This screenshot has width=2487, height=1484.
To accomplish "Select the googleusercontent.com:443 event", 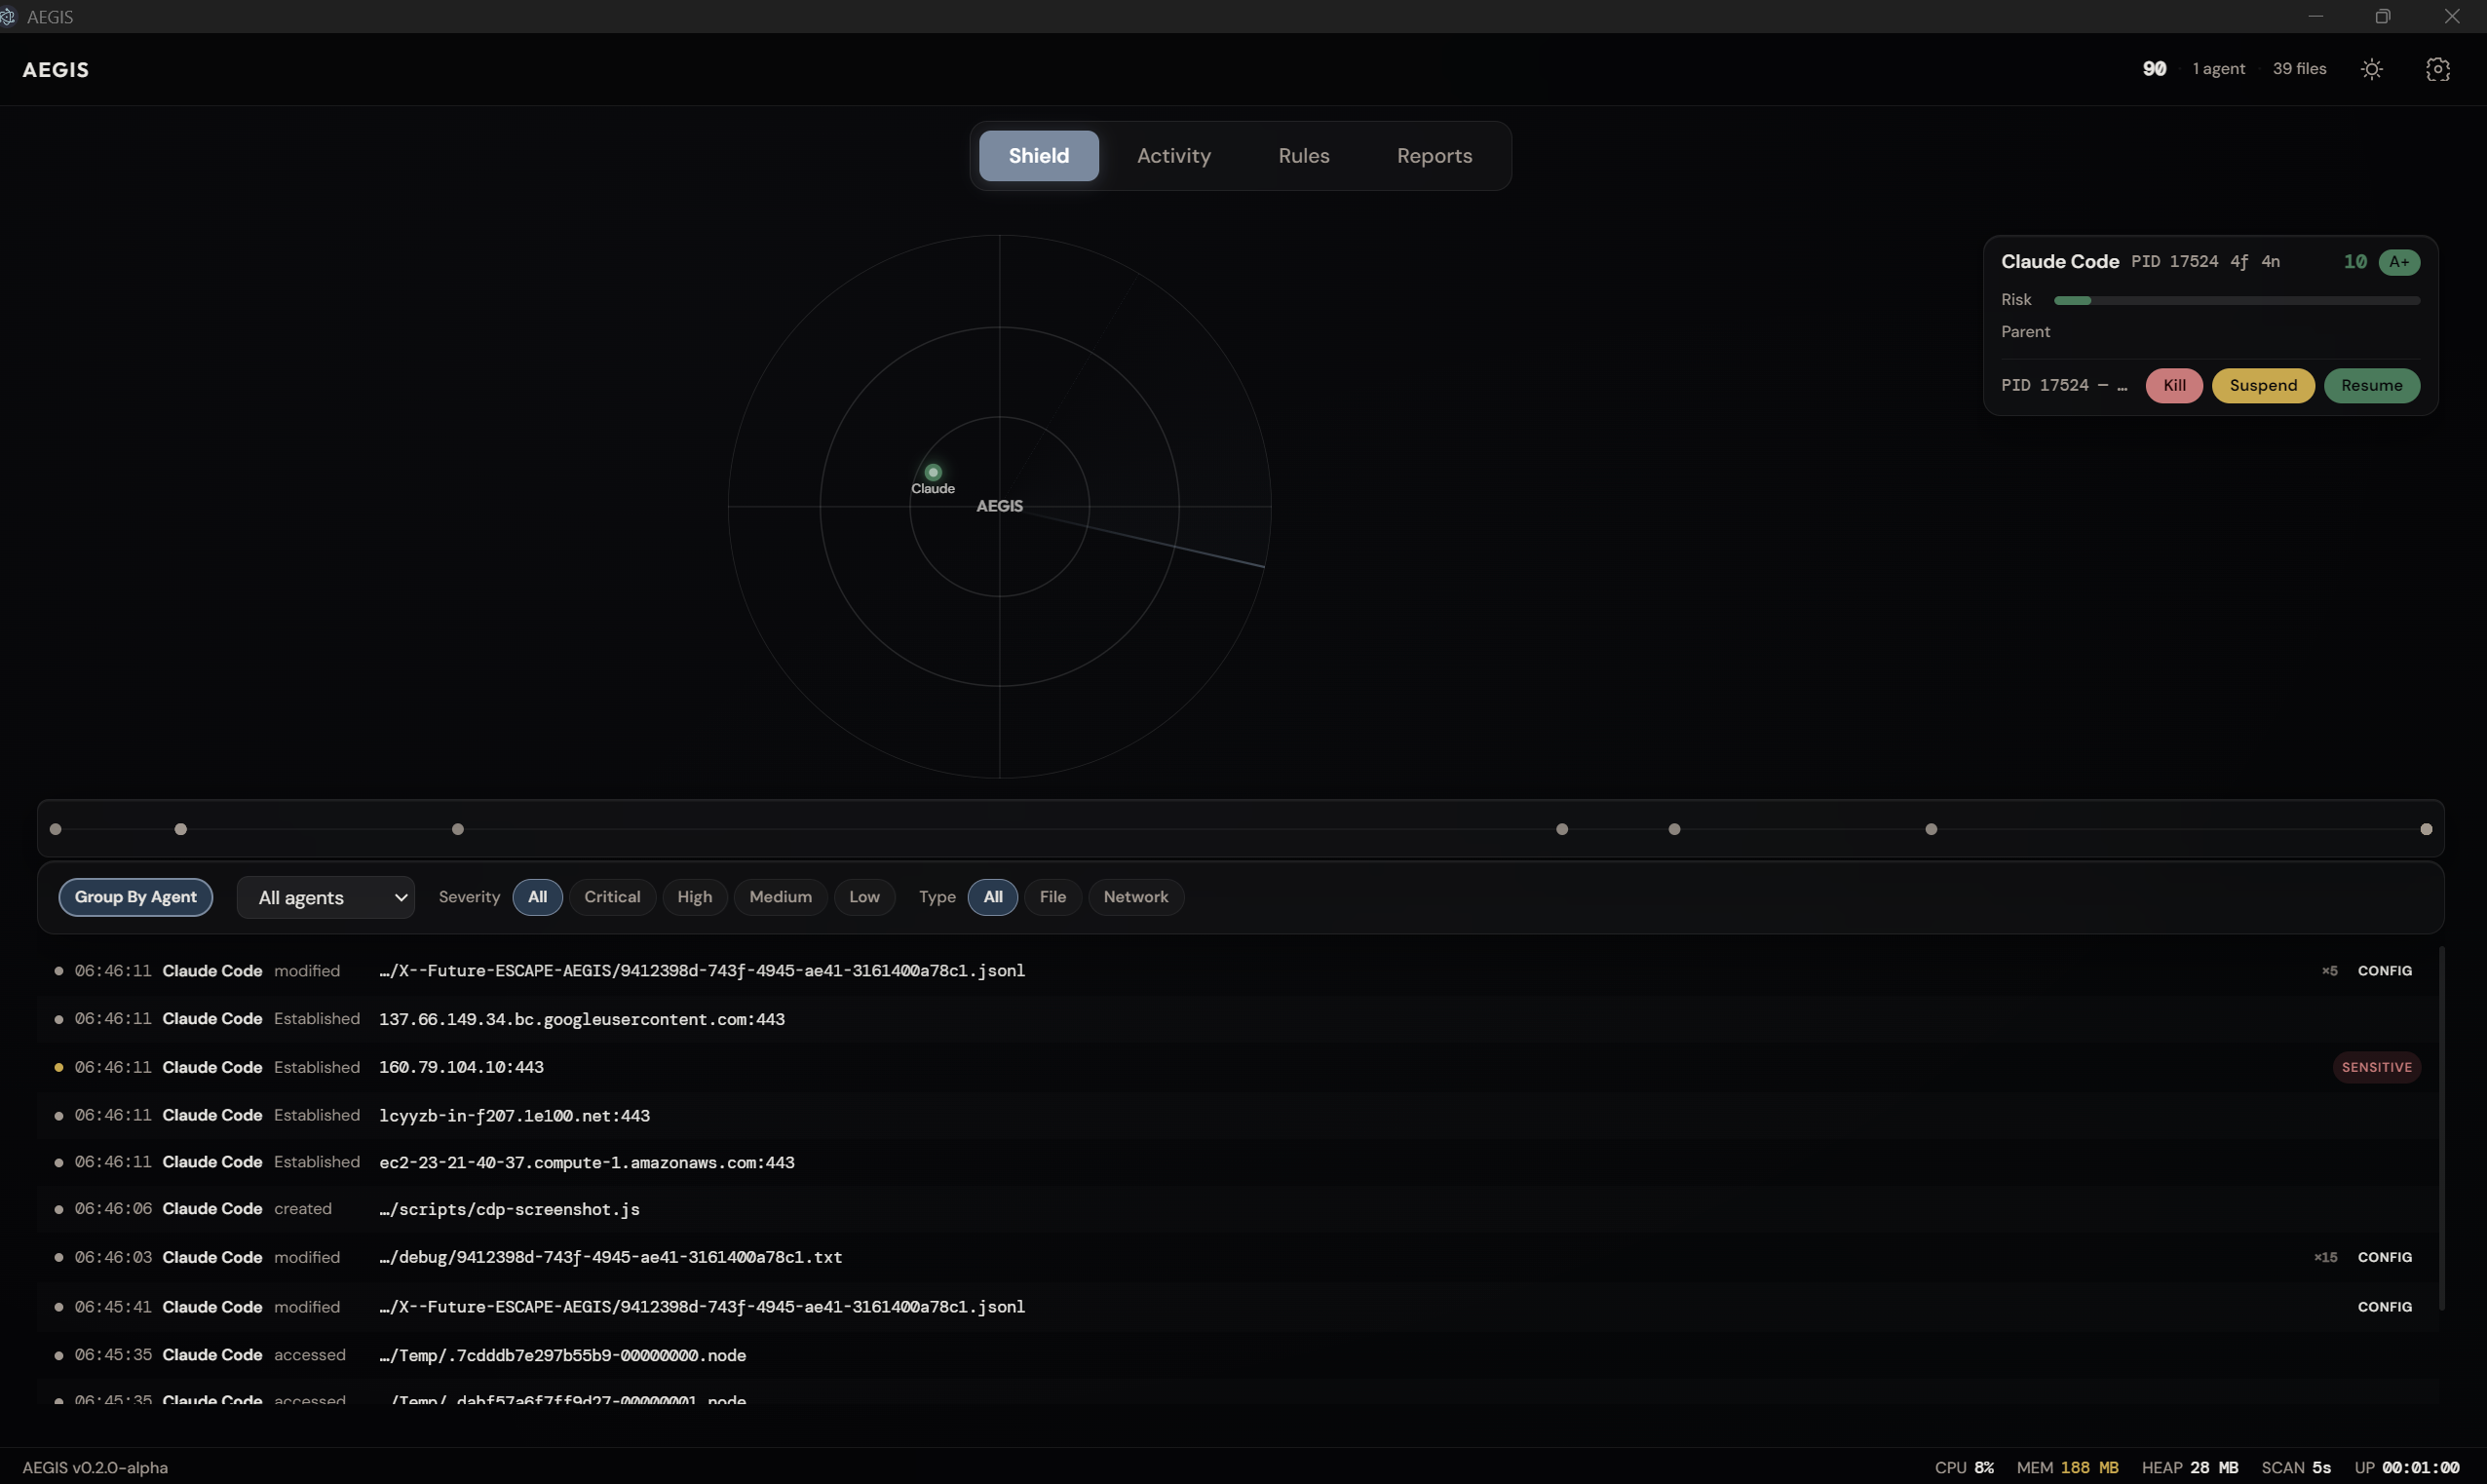I will [1238, 1019].
